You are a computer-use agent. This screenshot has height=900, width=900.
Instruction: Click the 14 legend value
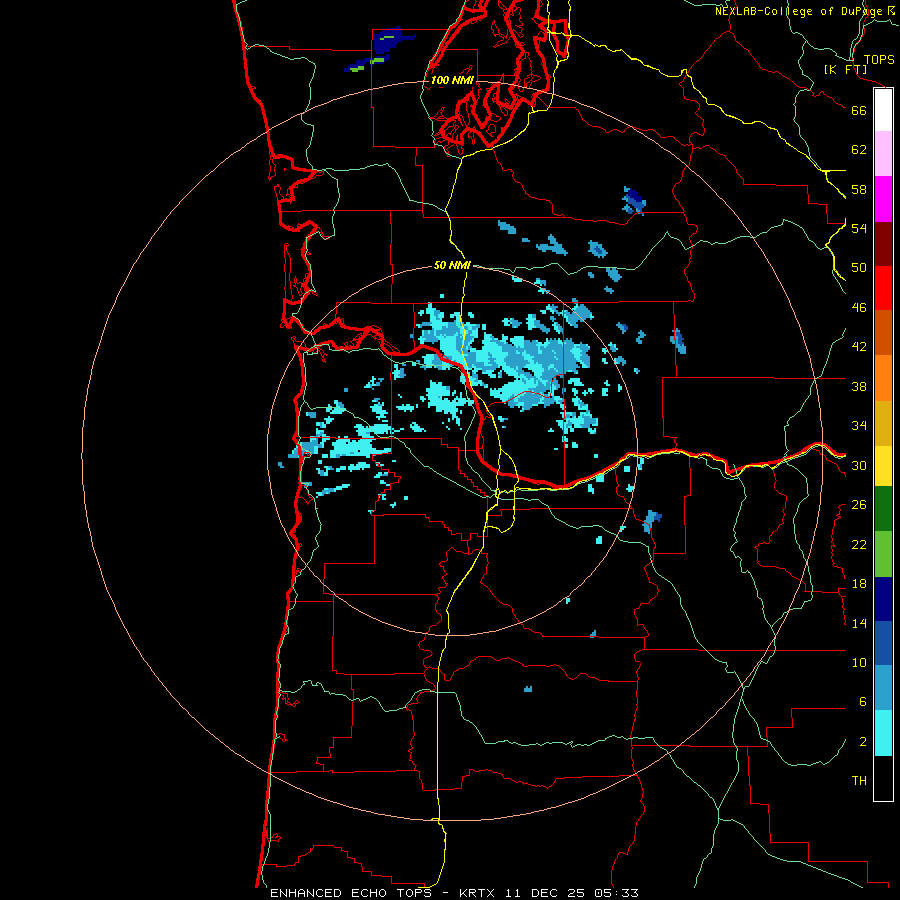tap(859, 623)
